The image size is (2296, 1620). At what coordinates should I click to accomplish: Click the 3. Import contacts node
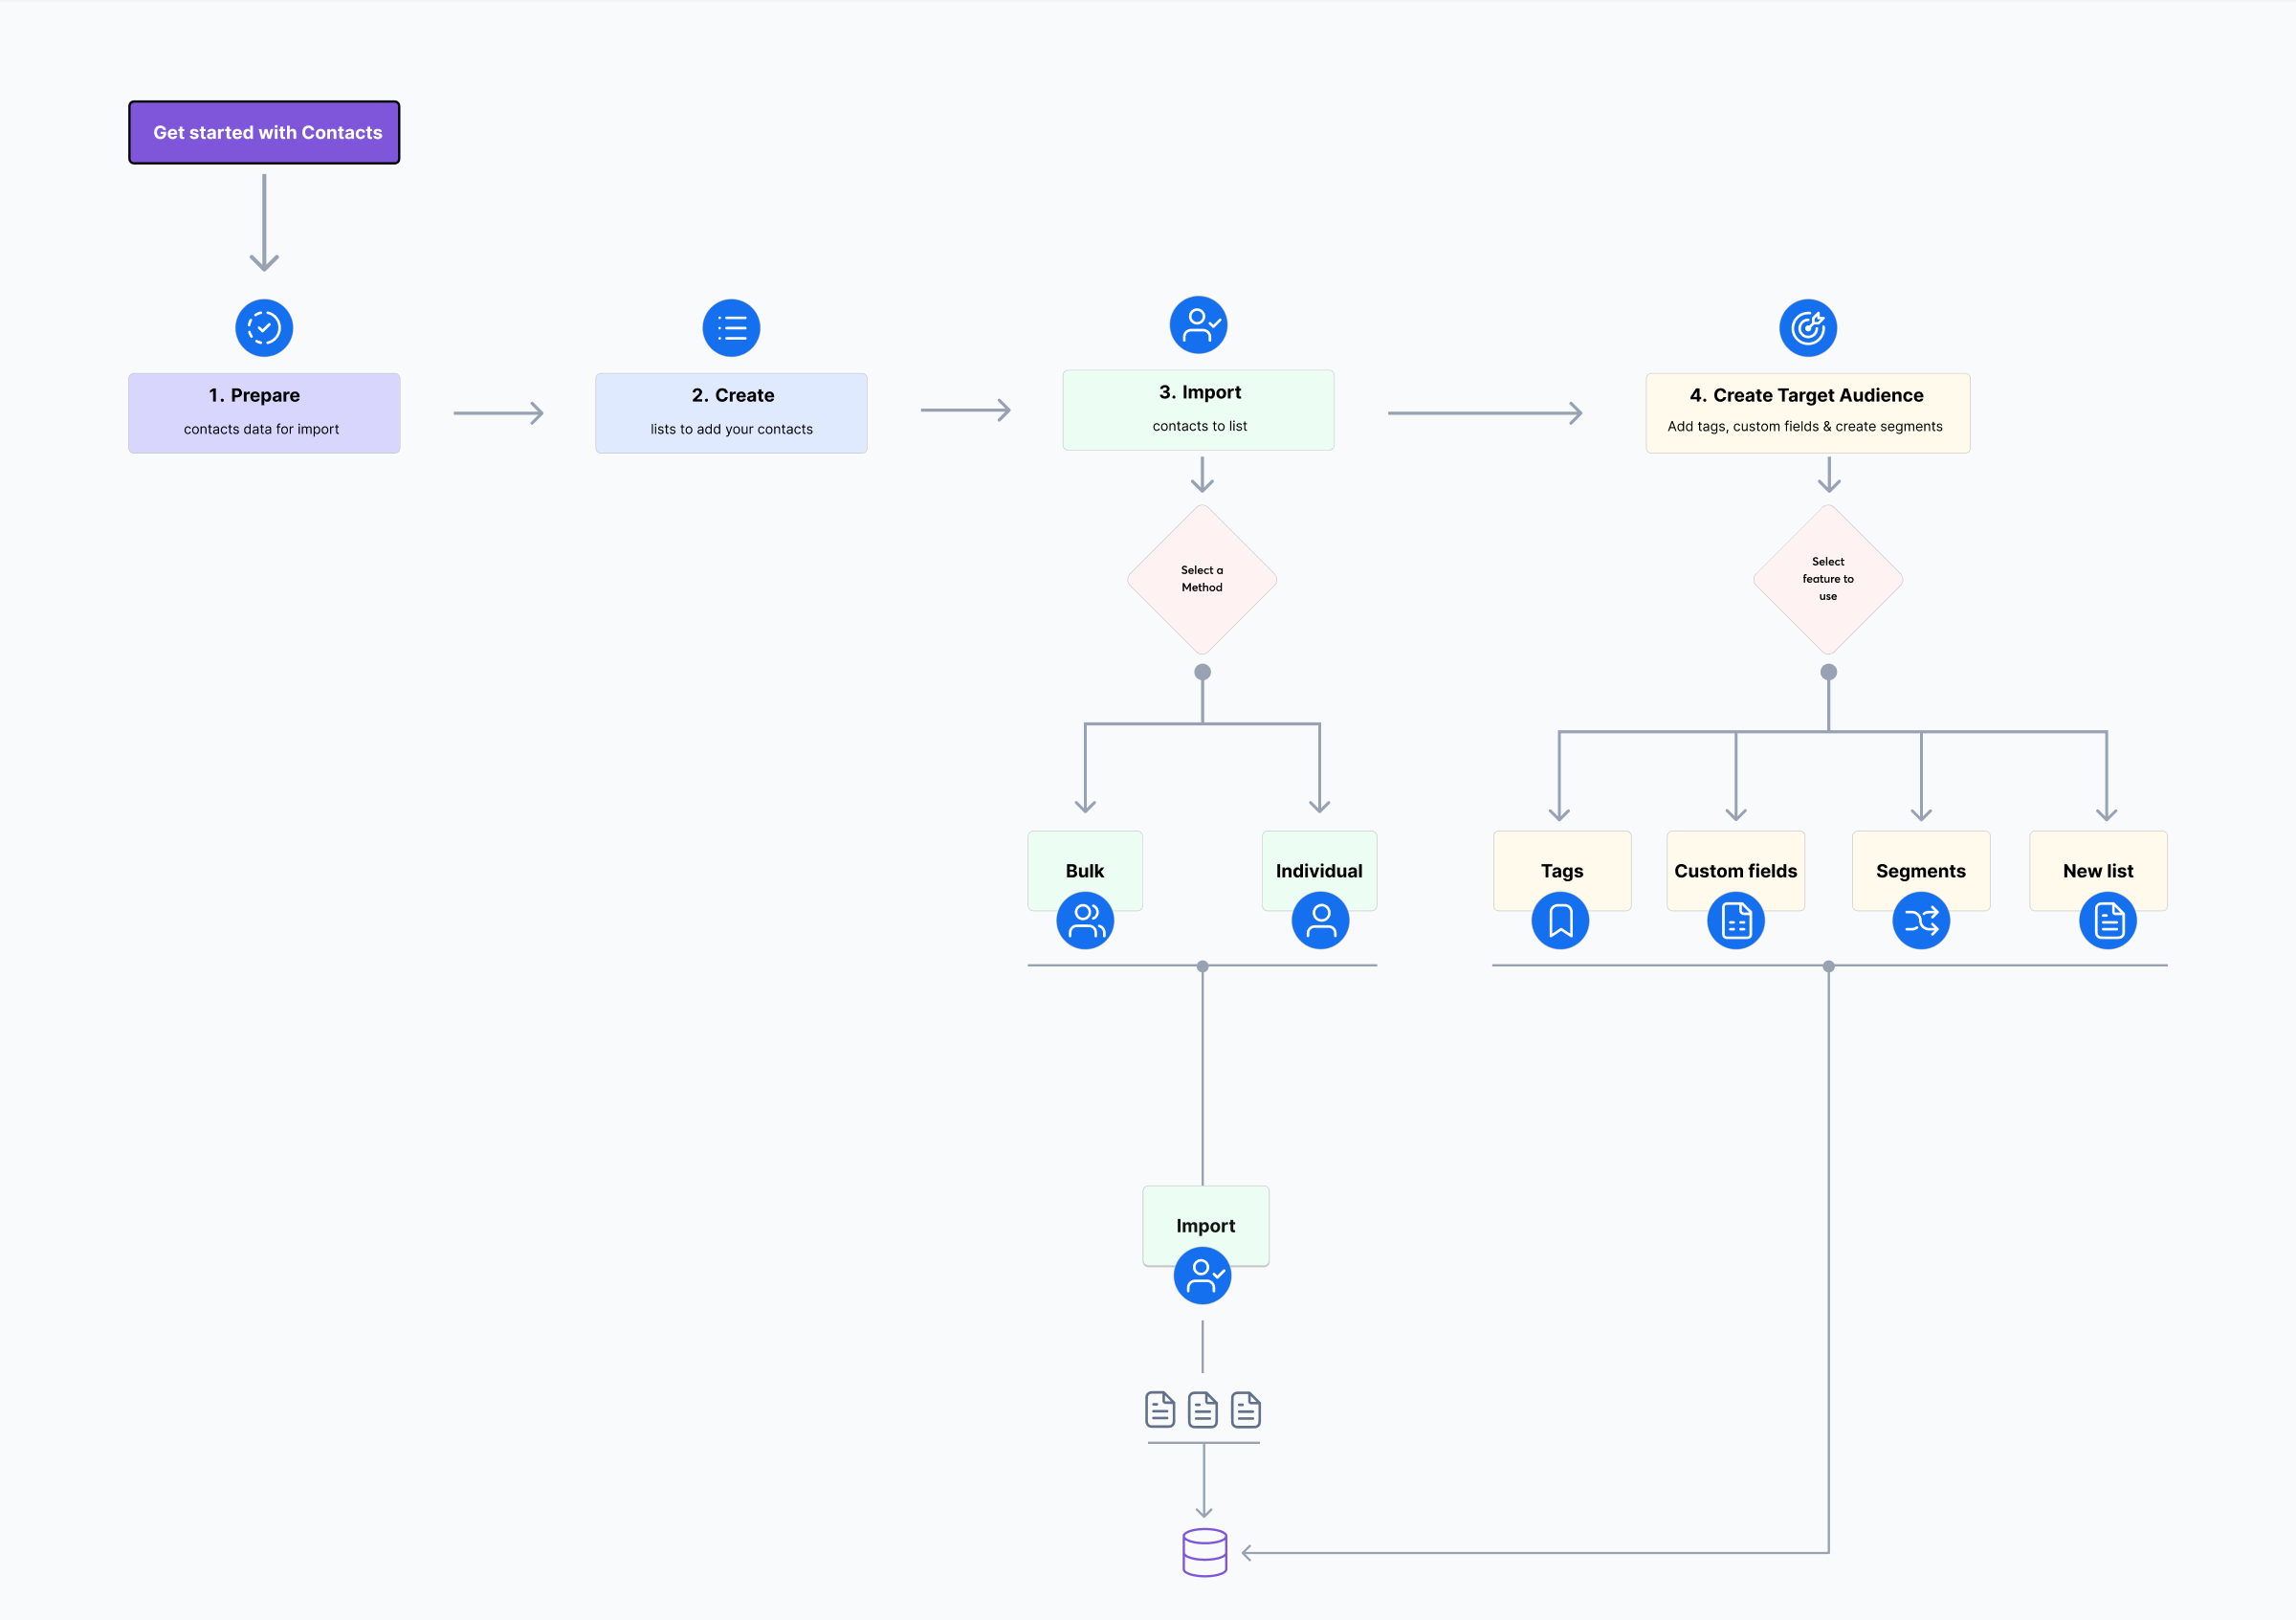coord(1199,409)
